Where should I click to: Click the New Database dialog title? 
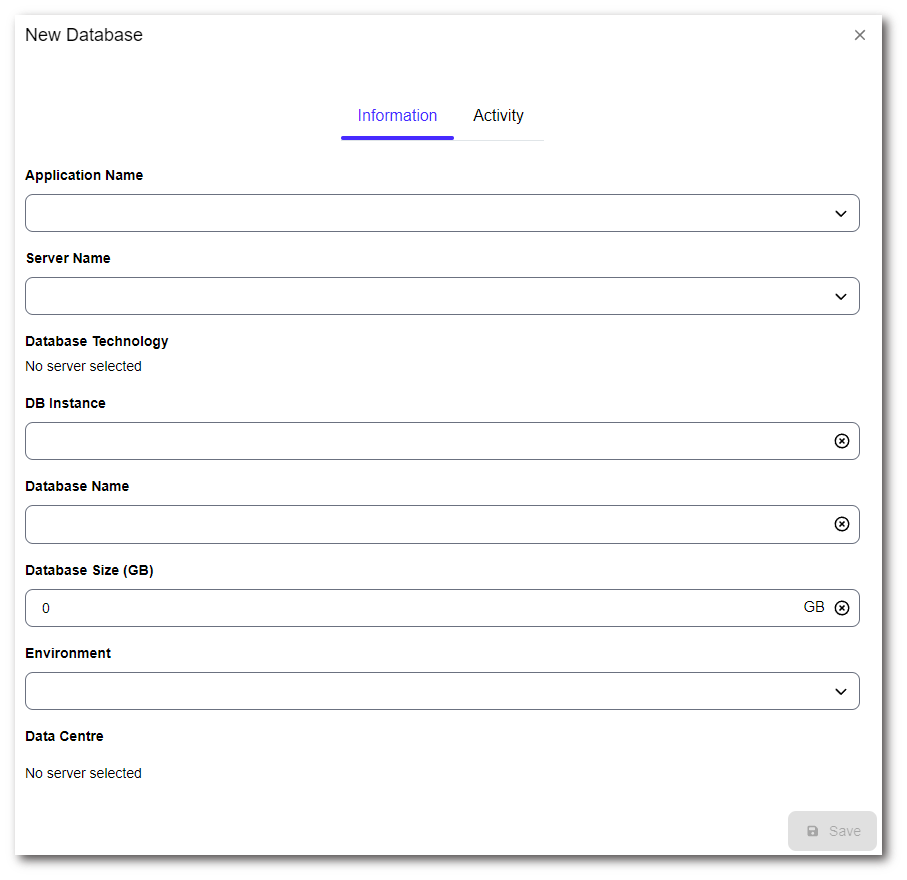[x=84, y=35]
